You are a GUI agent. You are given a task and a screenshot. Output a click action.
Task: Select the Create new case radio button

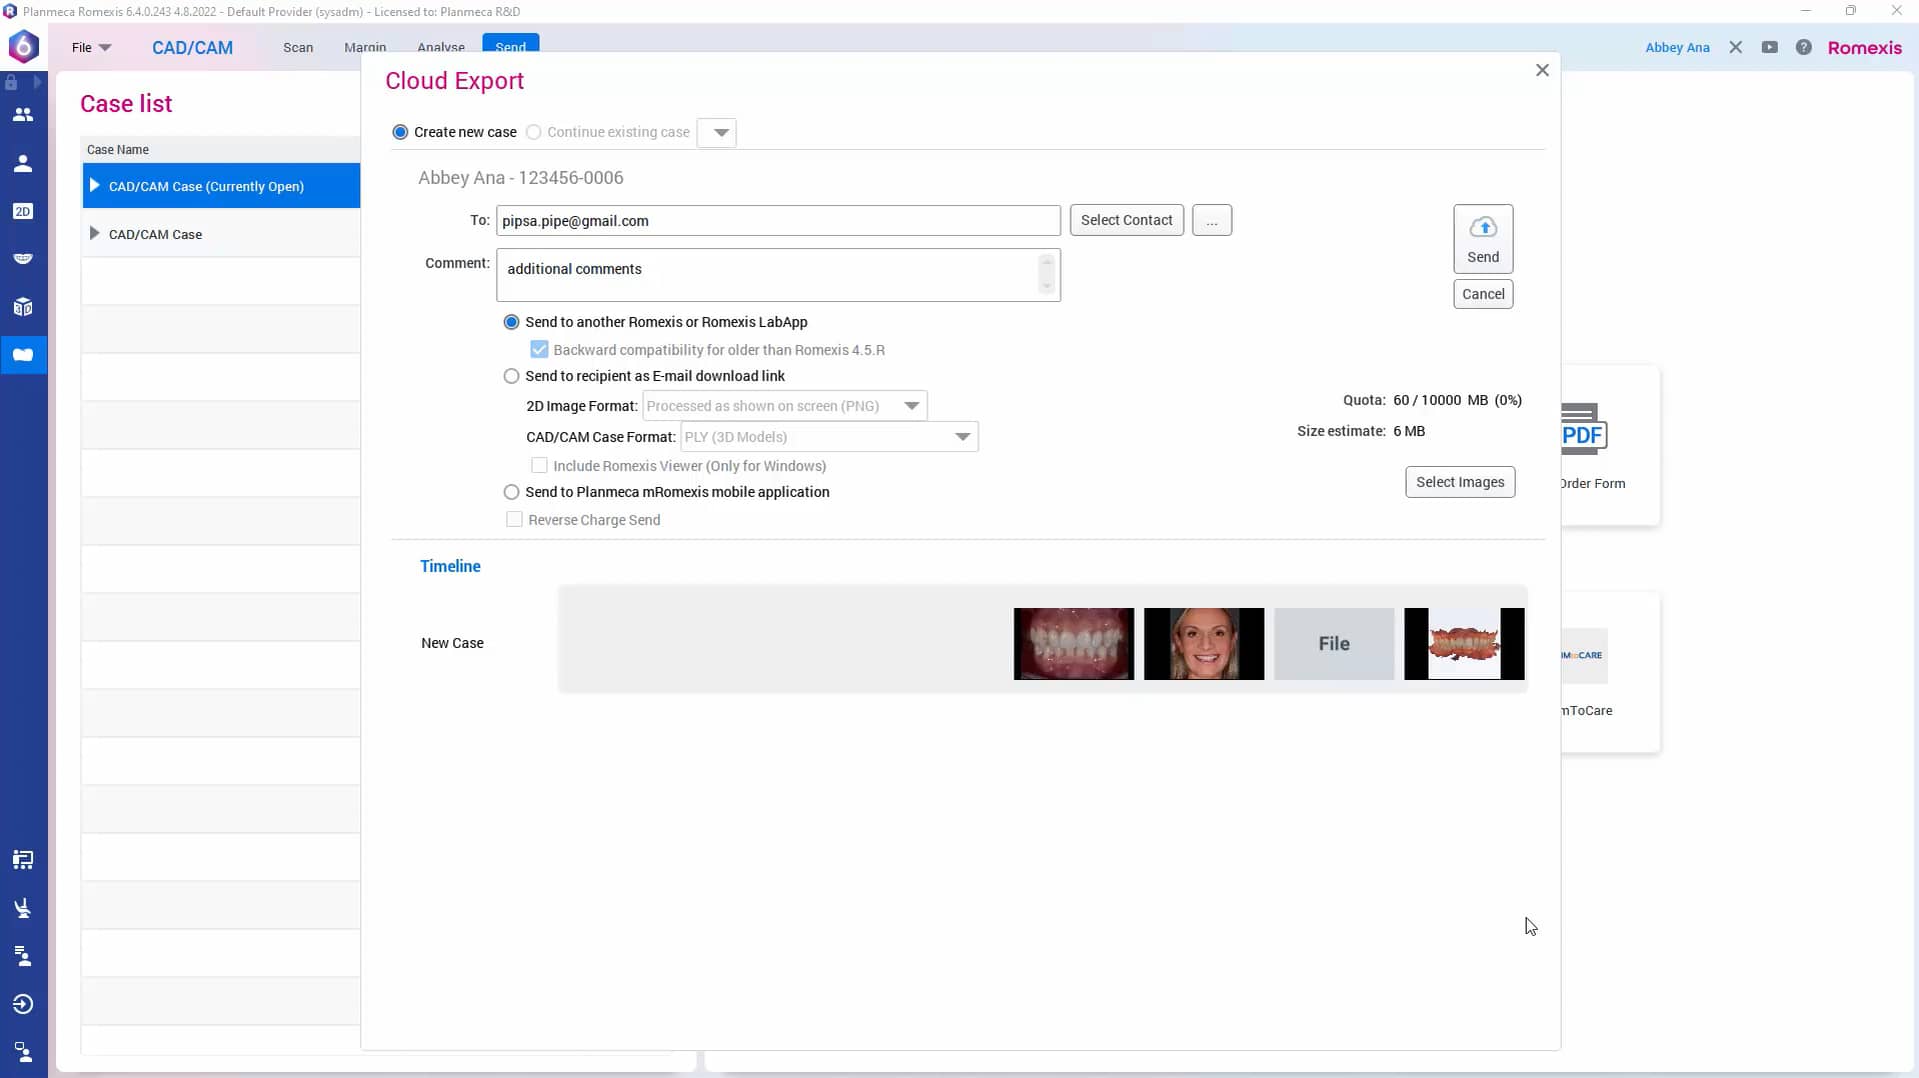tap(400, 132)
